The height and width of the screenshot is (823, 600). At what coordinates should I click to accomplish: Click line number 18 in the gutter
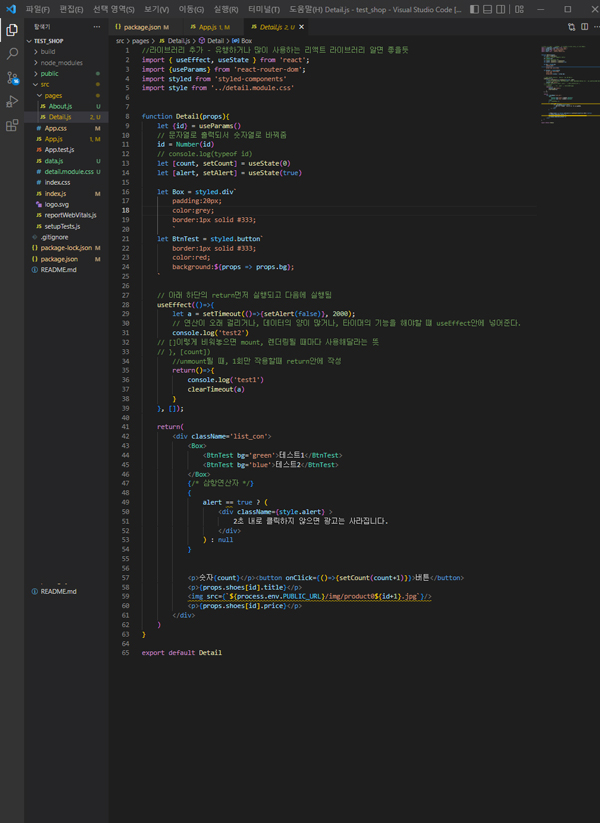(x=125, y=210)
